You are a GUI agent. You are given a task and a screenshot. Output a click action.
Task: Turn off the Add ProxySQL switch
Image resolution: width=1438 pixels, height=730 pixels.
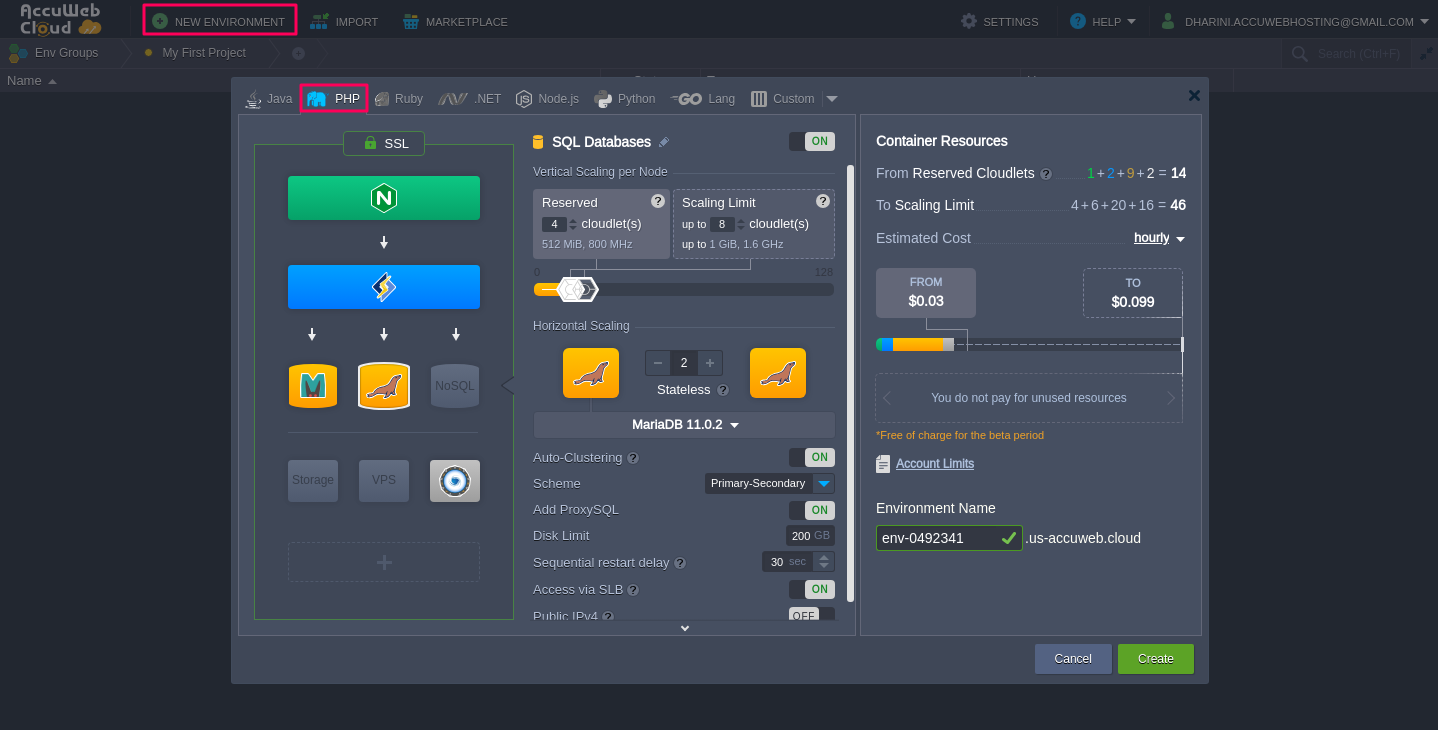(x=811, y=510)
